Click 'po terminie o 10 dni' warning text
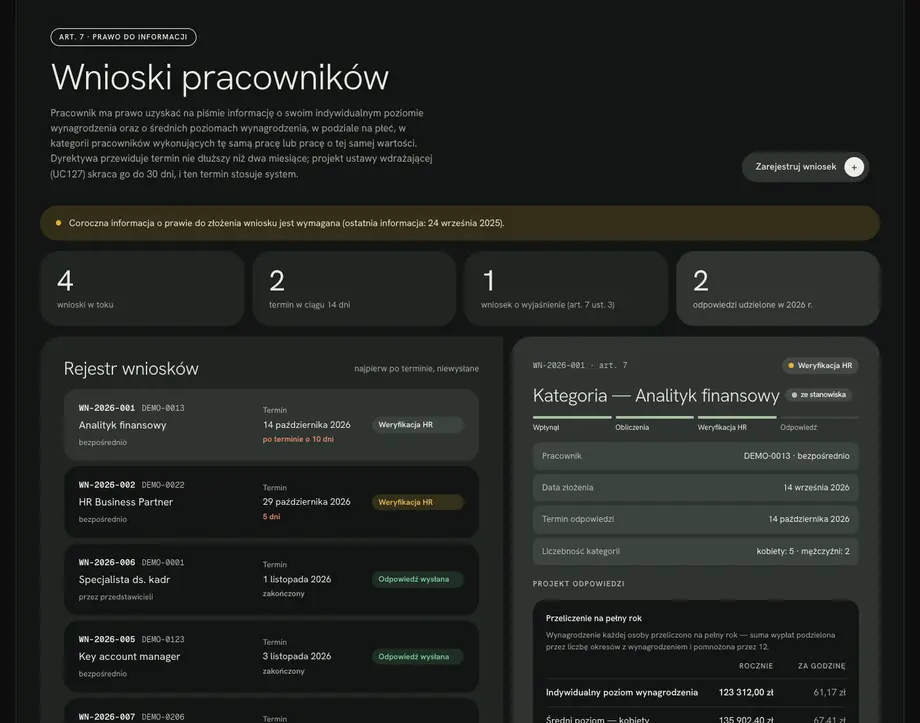Viewport: 920px width, 723px height. click(x=298, y=439)
